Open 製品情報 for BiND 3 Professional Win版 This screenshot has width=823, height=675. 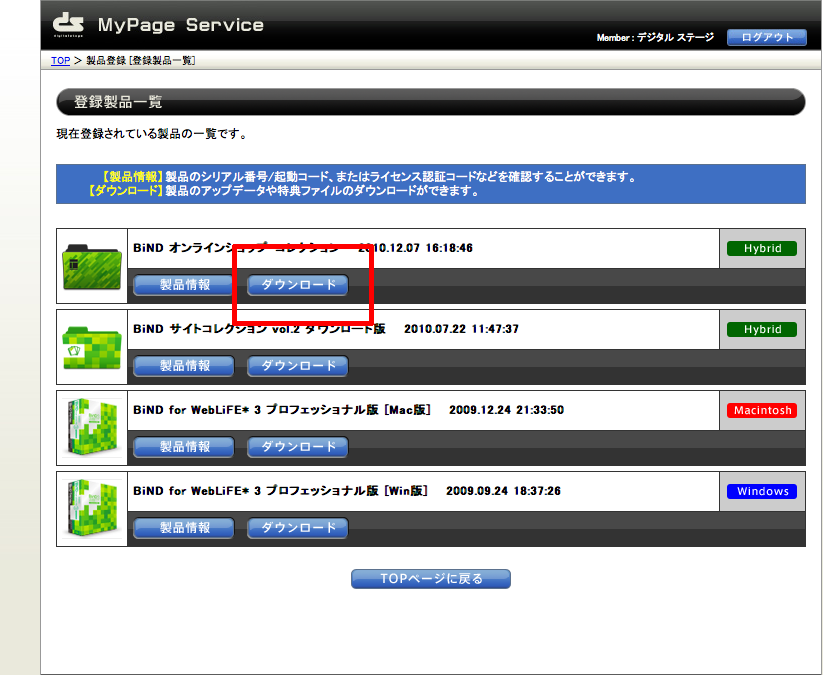[184, 528]
